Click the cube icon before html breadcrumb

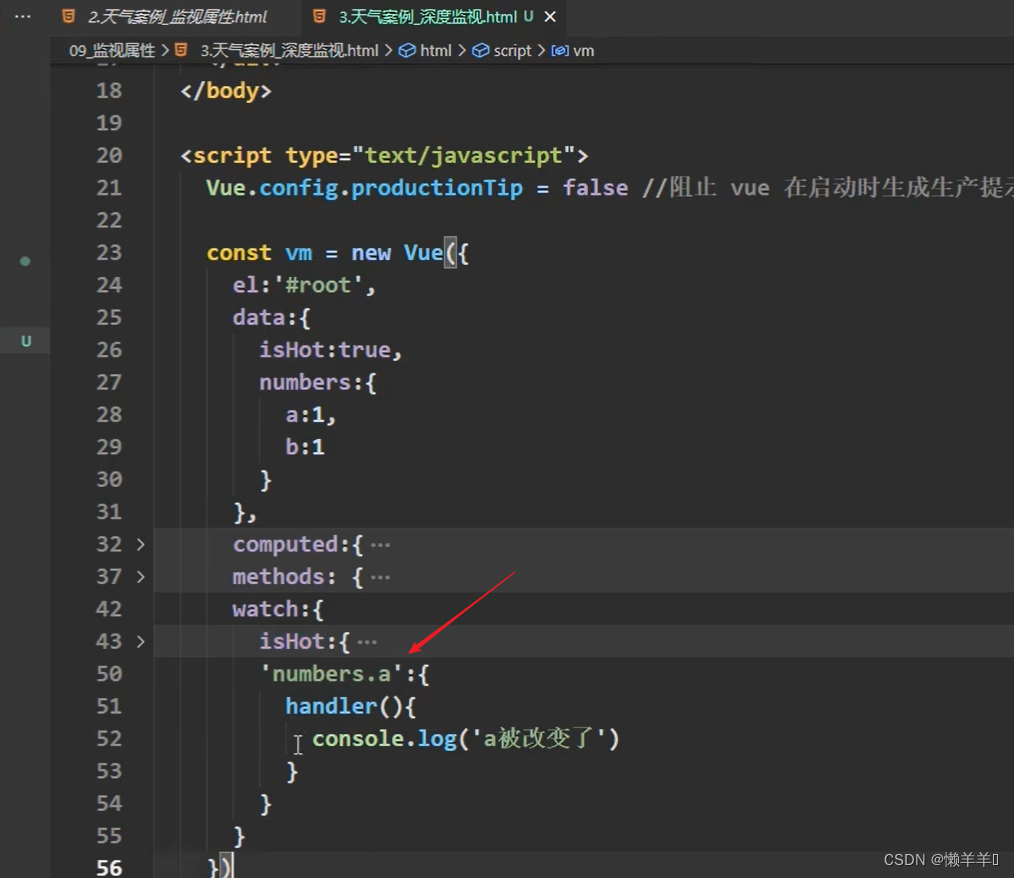tap(407, 50)
